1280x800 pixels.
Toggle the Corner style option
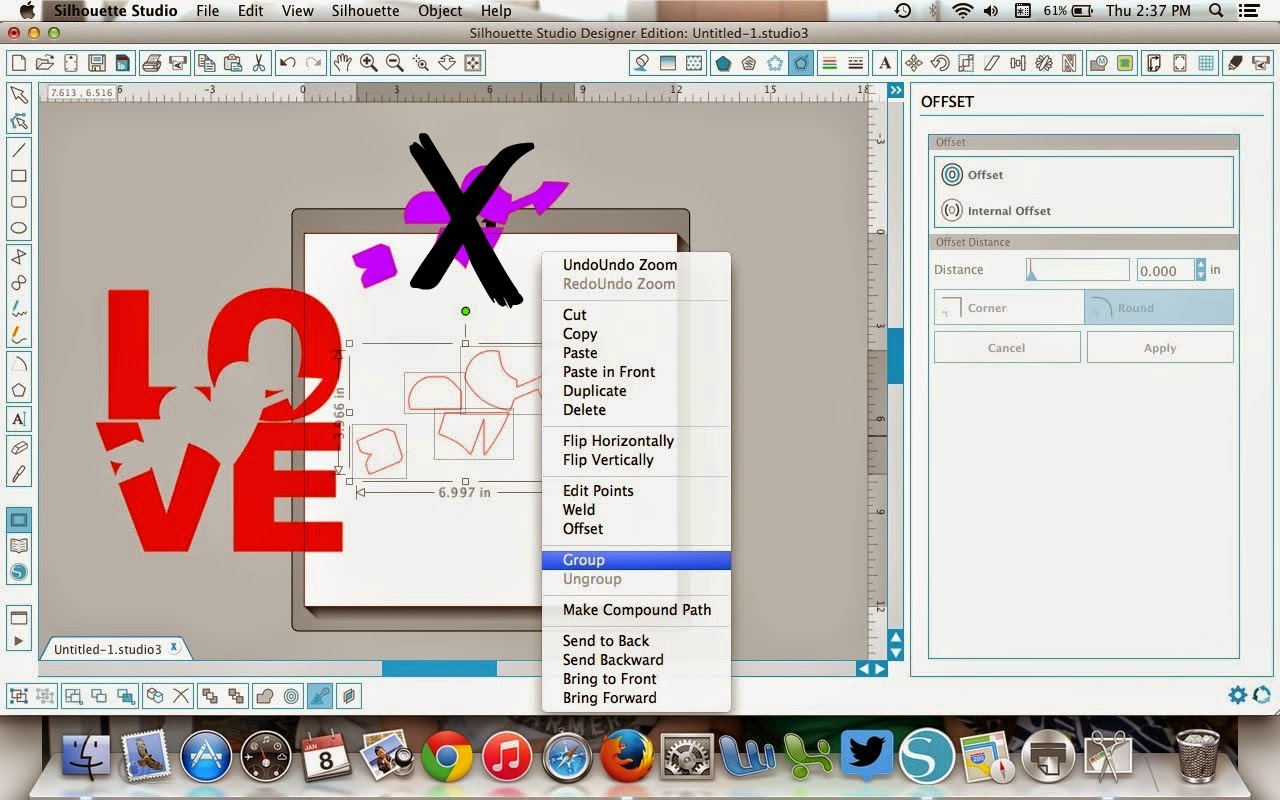(x=1009, y=308)
